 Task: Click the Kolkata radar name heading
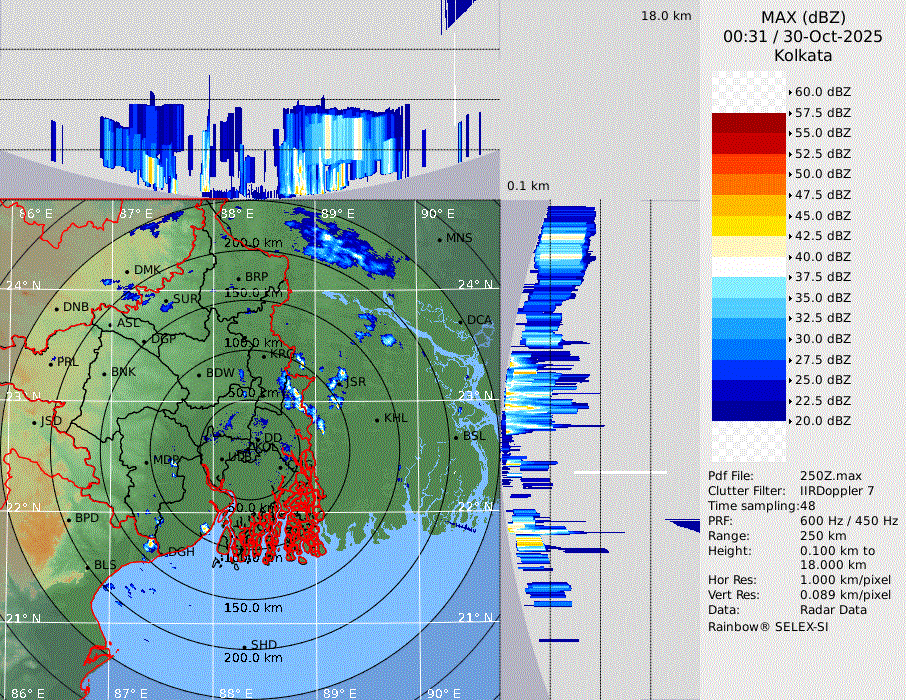(x=803, y=55)
